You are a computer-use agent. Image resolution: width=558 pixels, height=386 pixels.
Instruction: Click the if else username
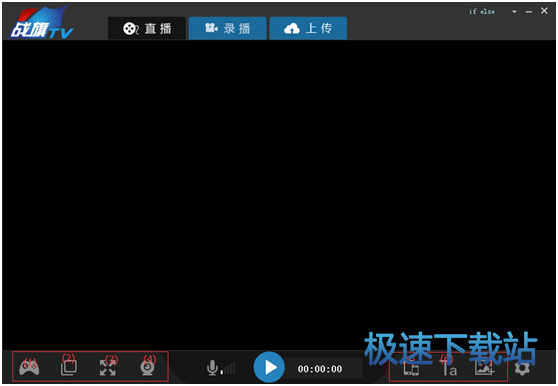[x=482, y=11]
